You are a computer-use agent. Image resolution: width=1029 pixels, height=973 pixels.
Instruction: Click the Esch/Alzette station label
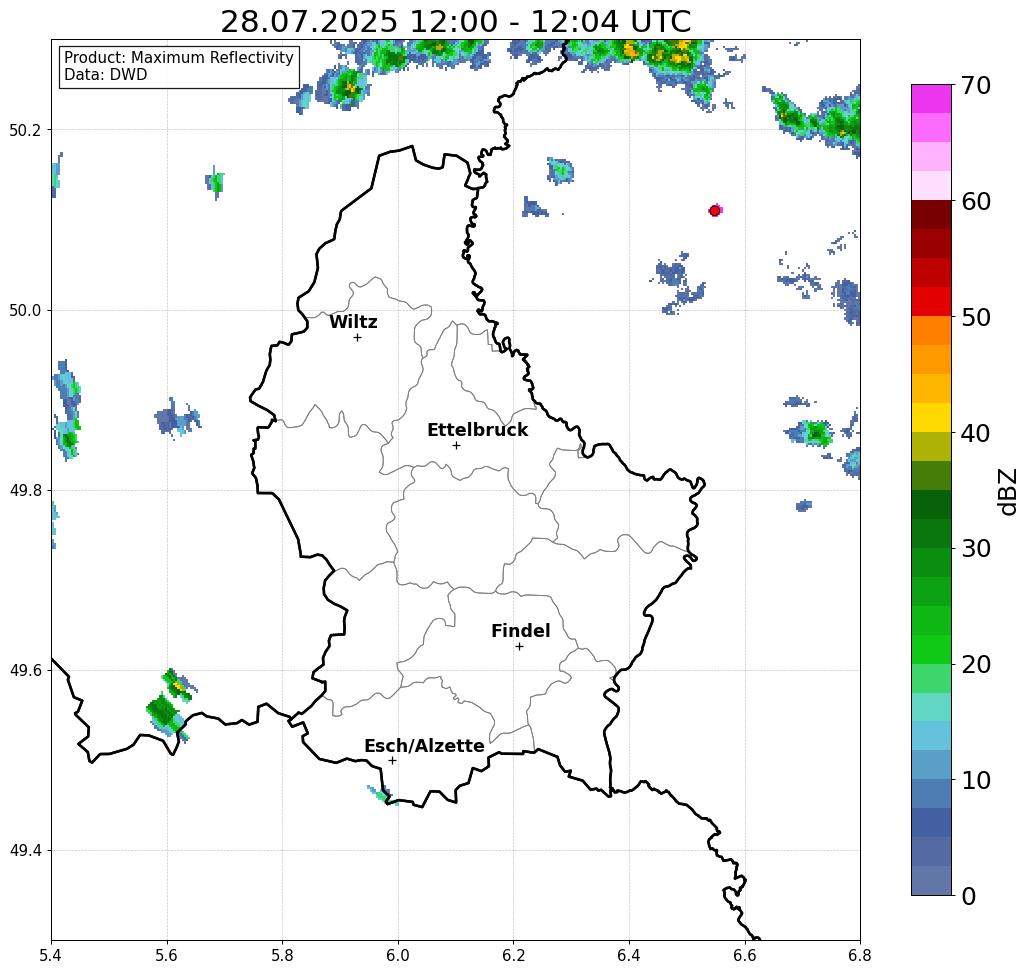click(424, 746)
